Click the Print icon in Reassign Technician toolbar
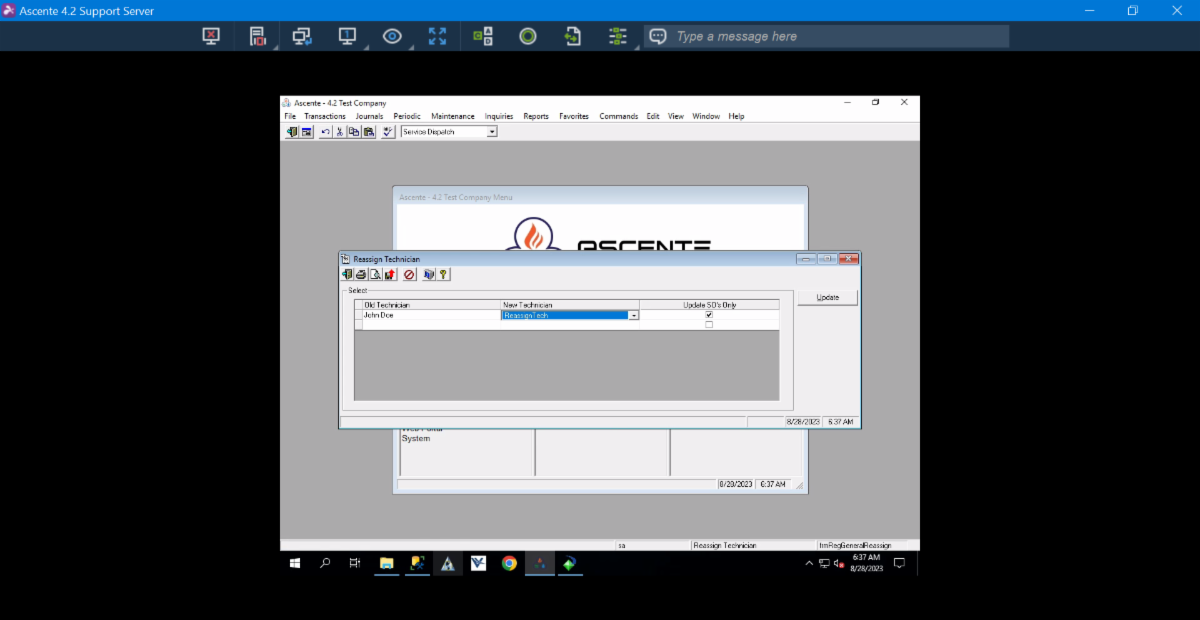1200x620 pixels. pos(361,274)
